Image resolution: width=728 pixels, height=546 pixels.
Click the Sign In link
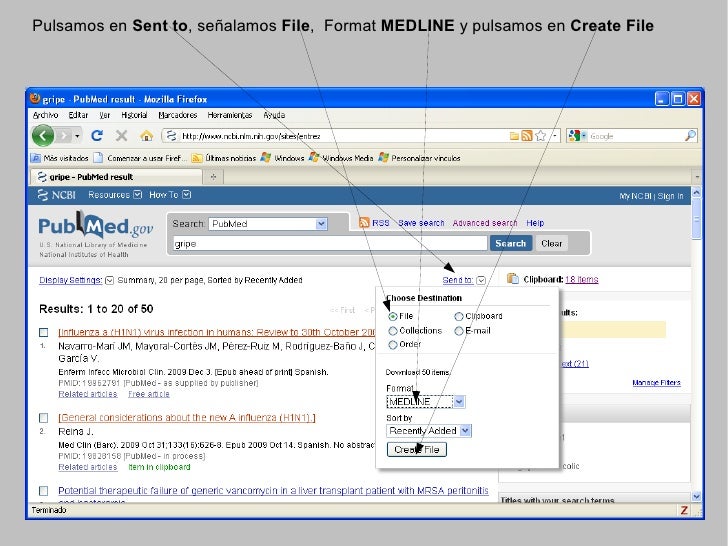coord(670,196)
